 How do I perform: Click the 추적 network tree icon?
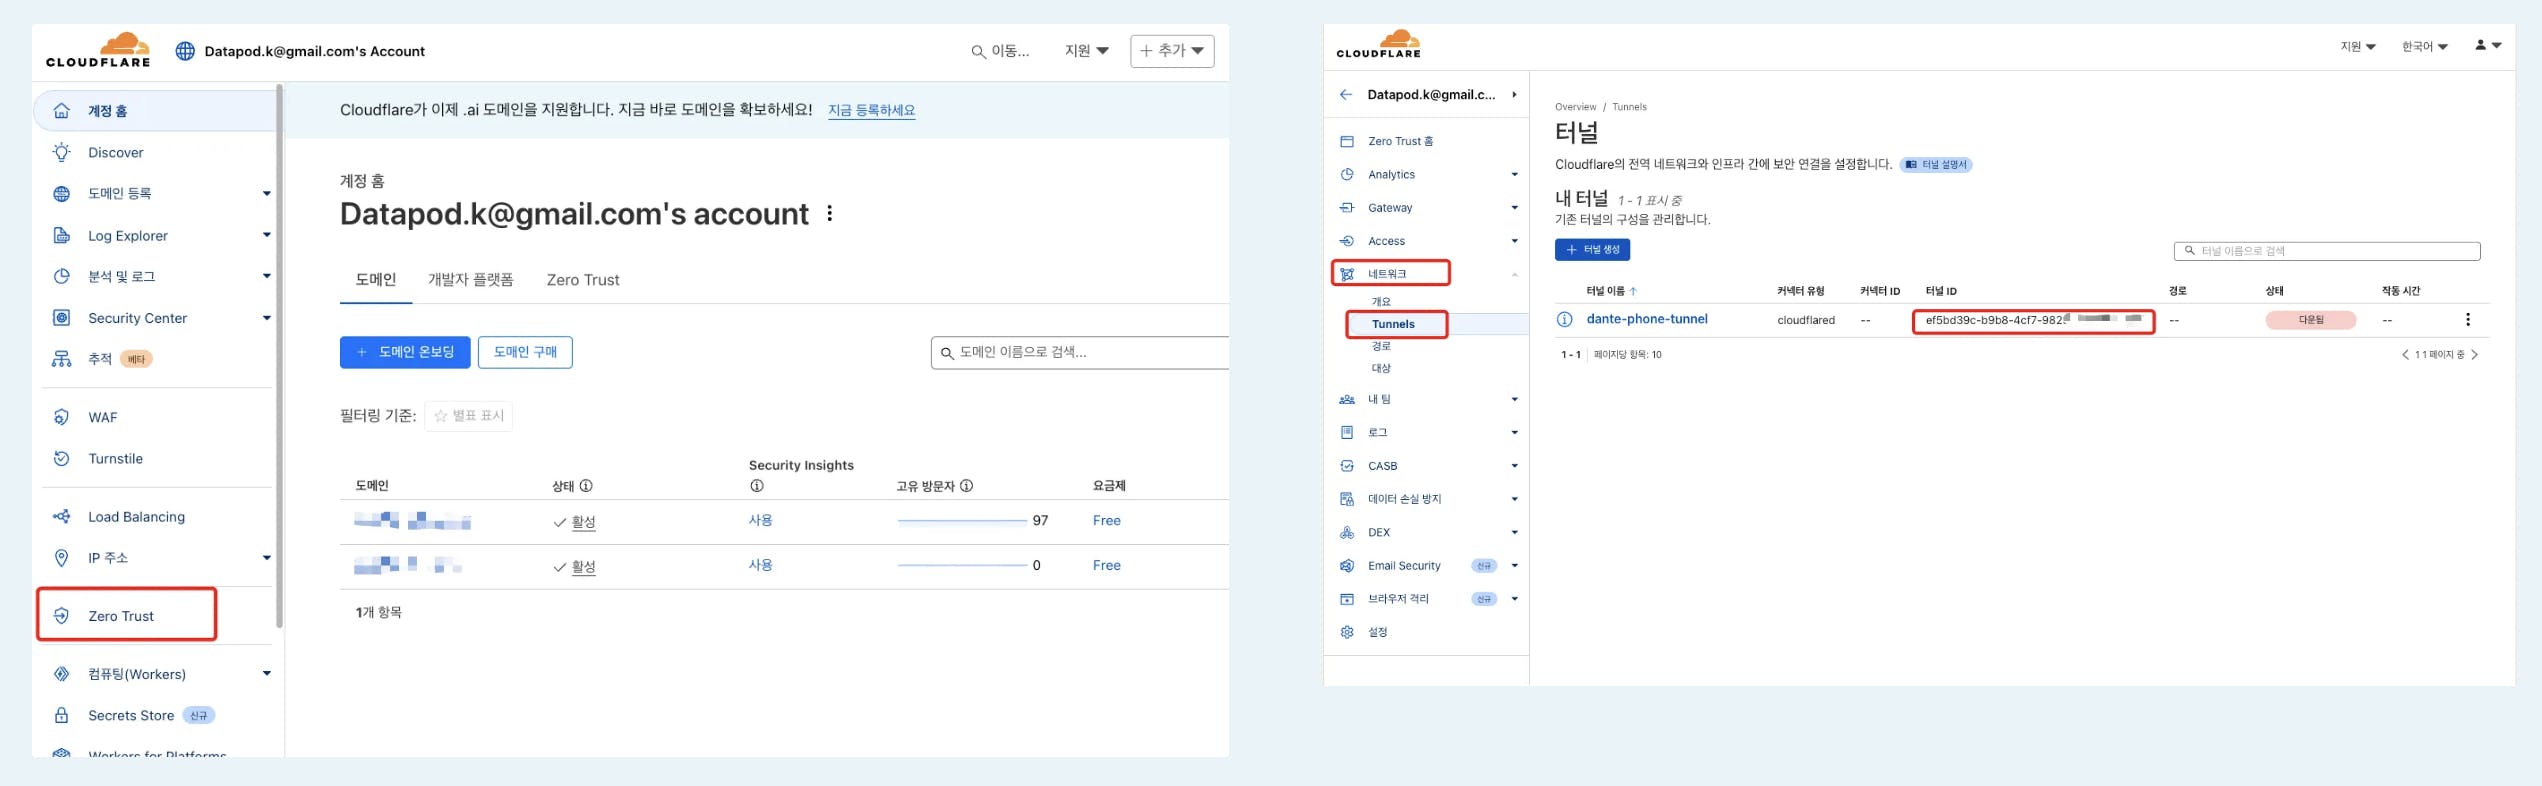click(62, 359)
